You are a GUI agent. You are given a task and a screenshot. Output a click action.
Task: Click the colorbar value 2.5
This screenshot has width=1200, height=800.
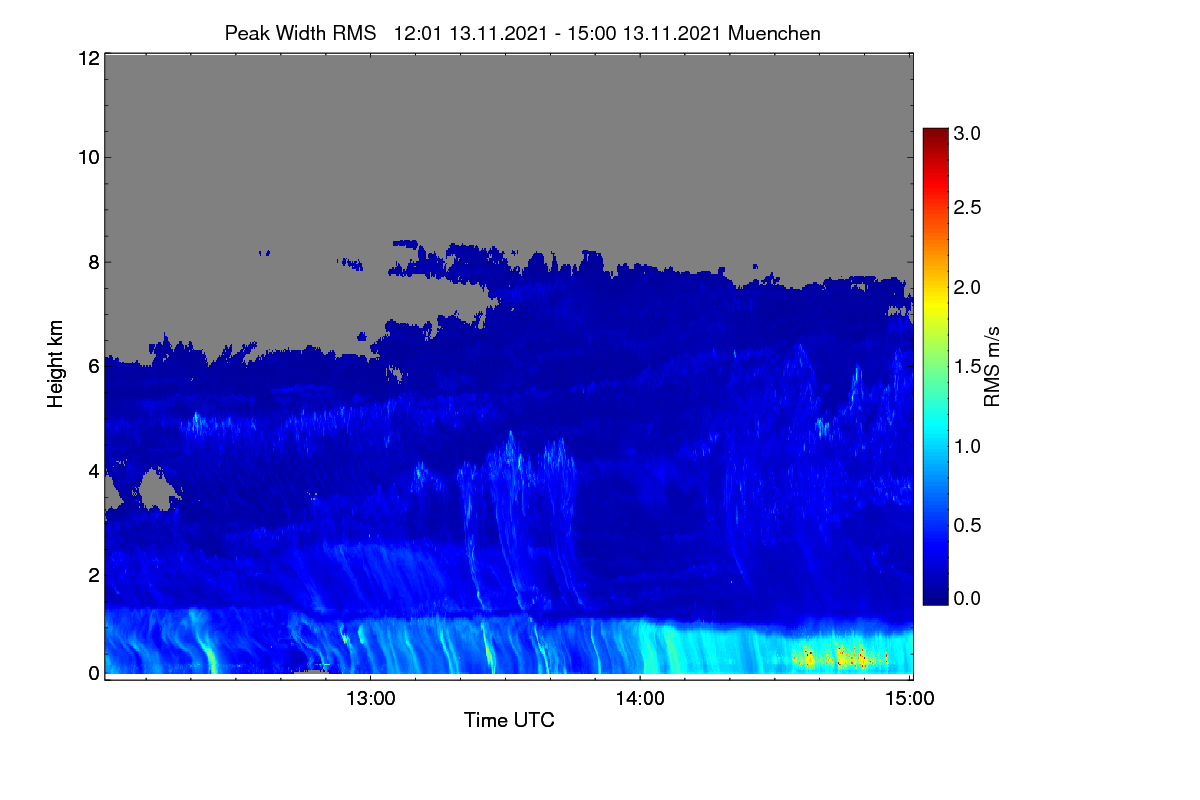pos(967,208)
